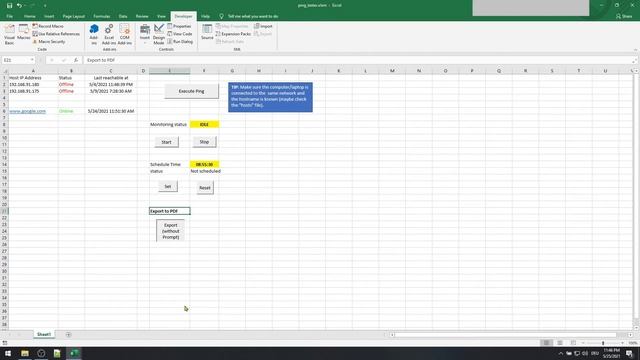Image resolution: width=640 pixels, height=360 pixels.
Task: Switch to the Formulas tab
Action: (102, 16)
